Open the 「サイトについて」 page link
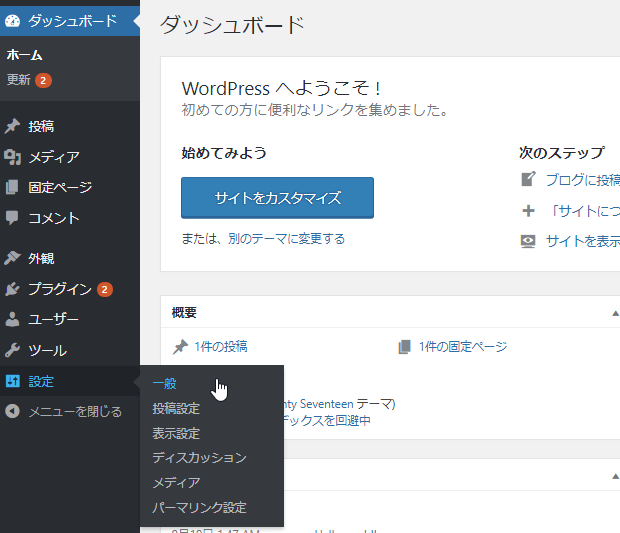The width and height of the screenshot is (620, 533). point(584,211)
